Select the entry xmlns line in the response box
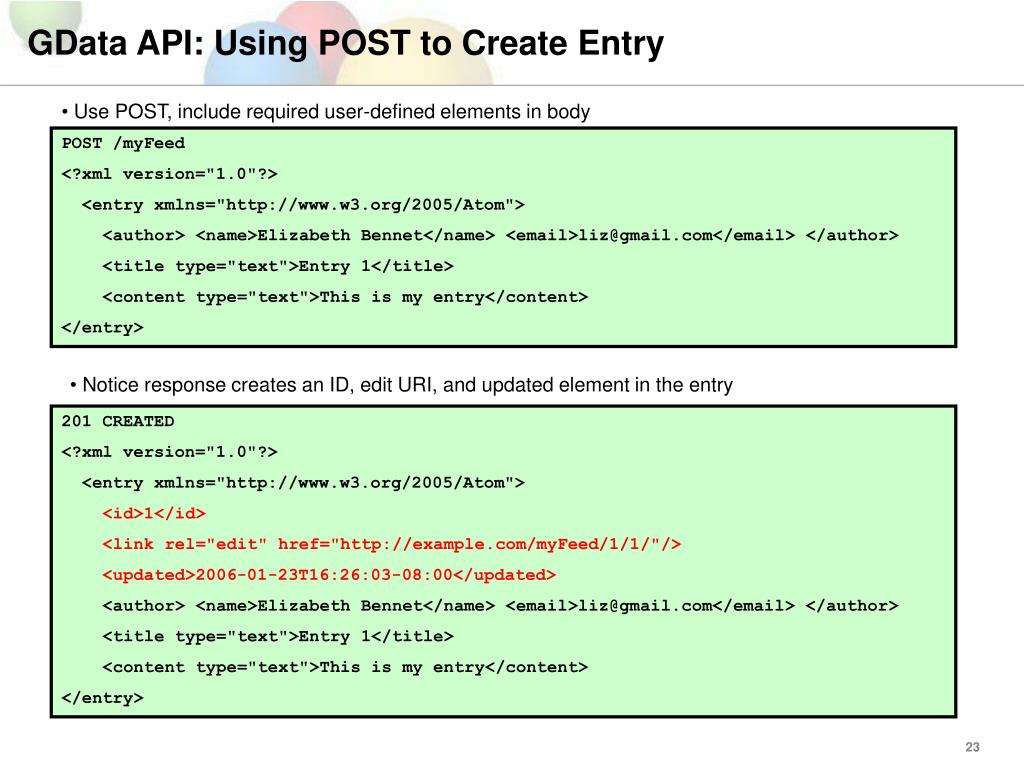Image resolution: width=1024 pixels, height=768 pixels. (x=302, y=483)
